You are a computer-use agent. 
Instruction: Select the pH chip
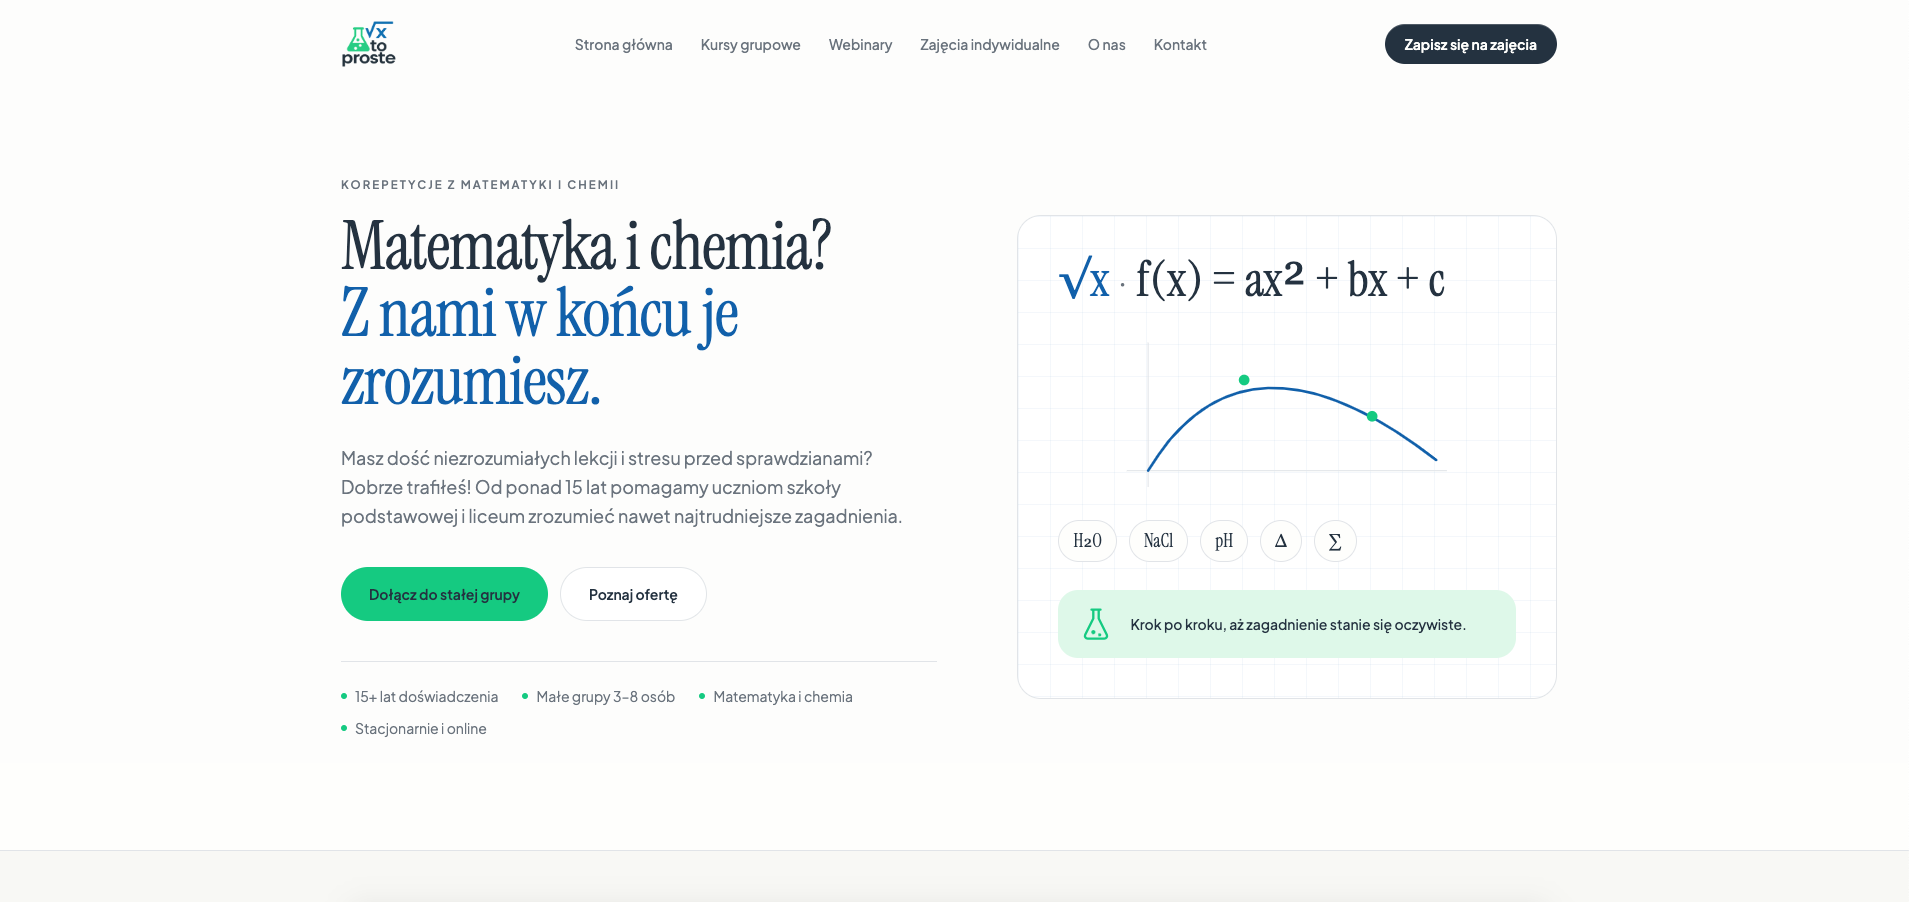(1224, 541)
